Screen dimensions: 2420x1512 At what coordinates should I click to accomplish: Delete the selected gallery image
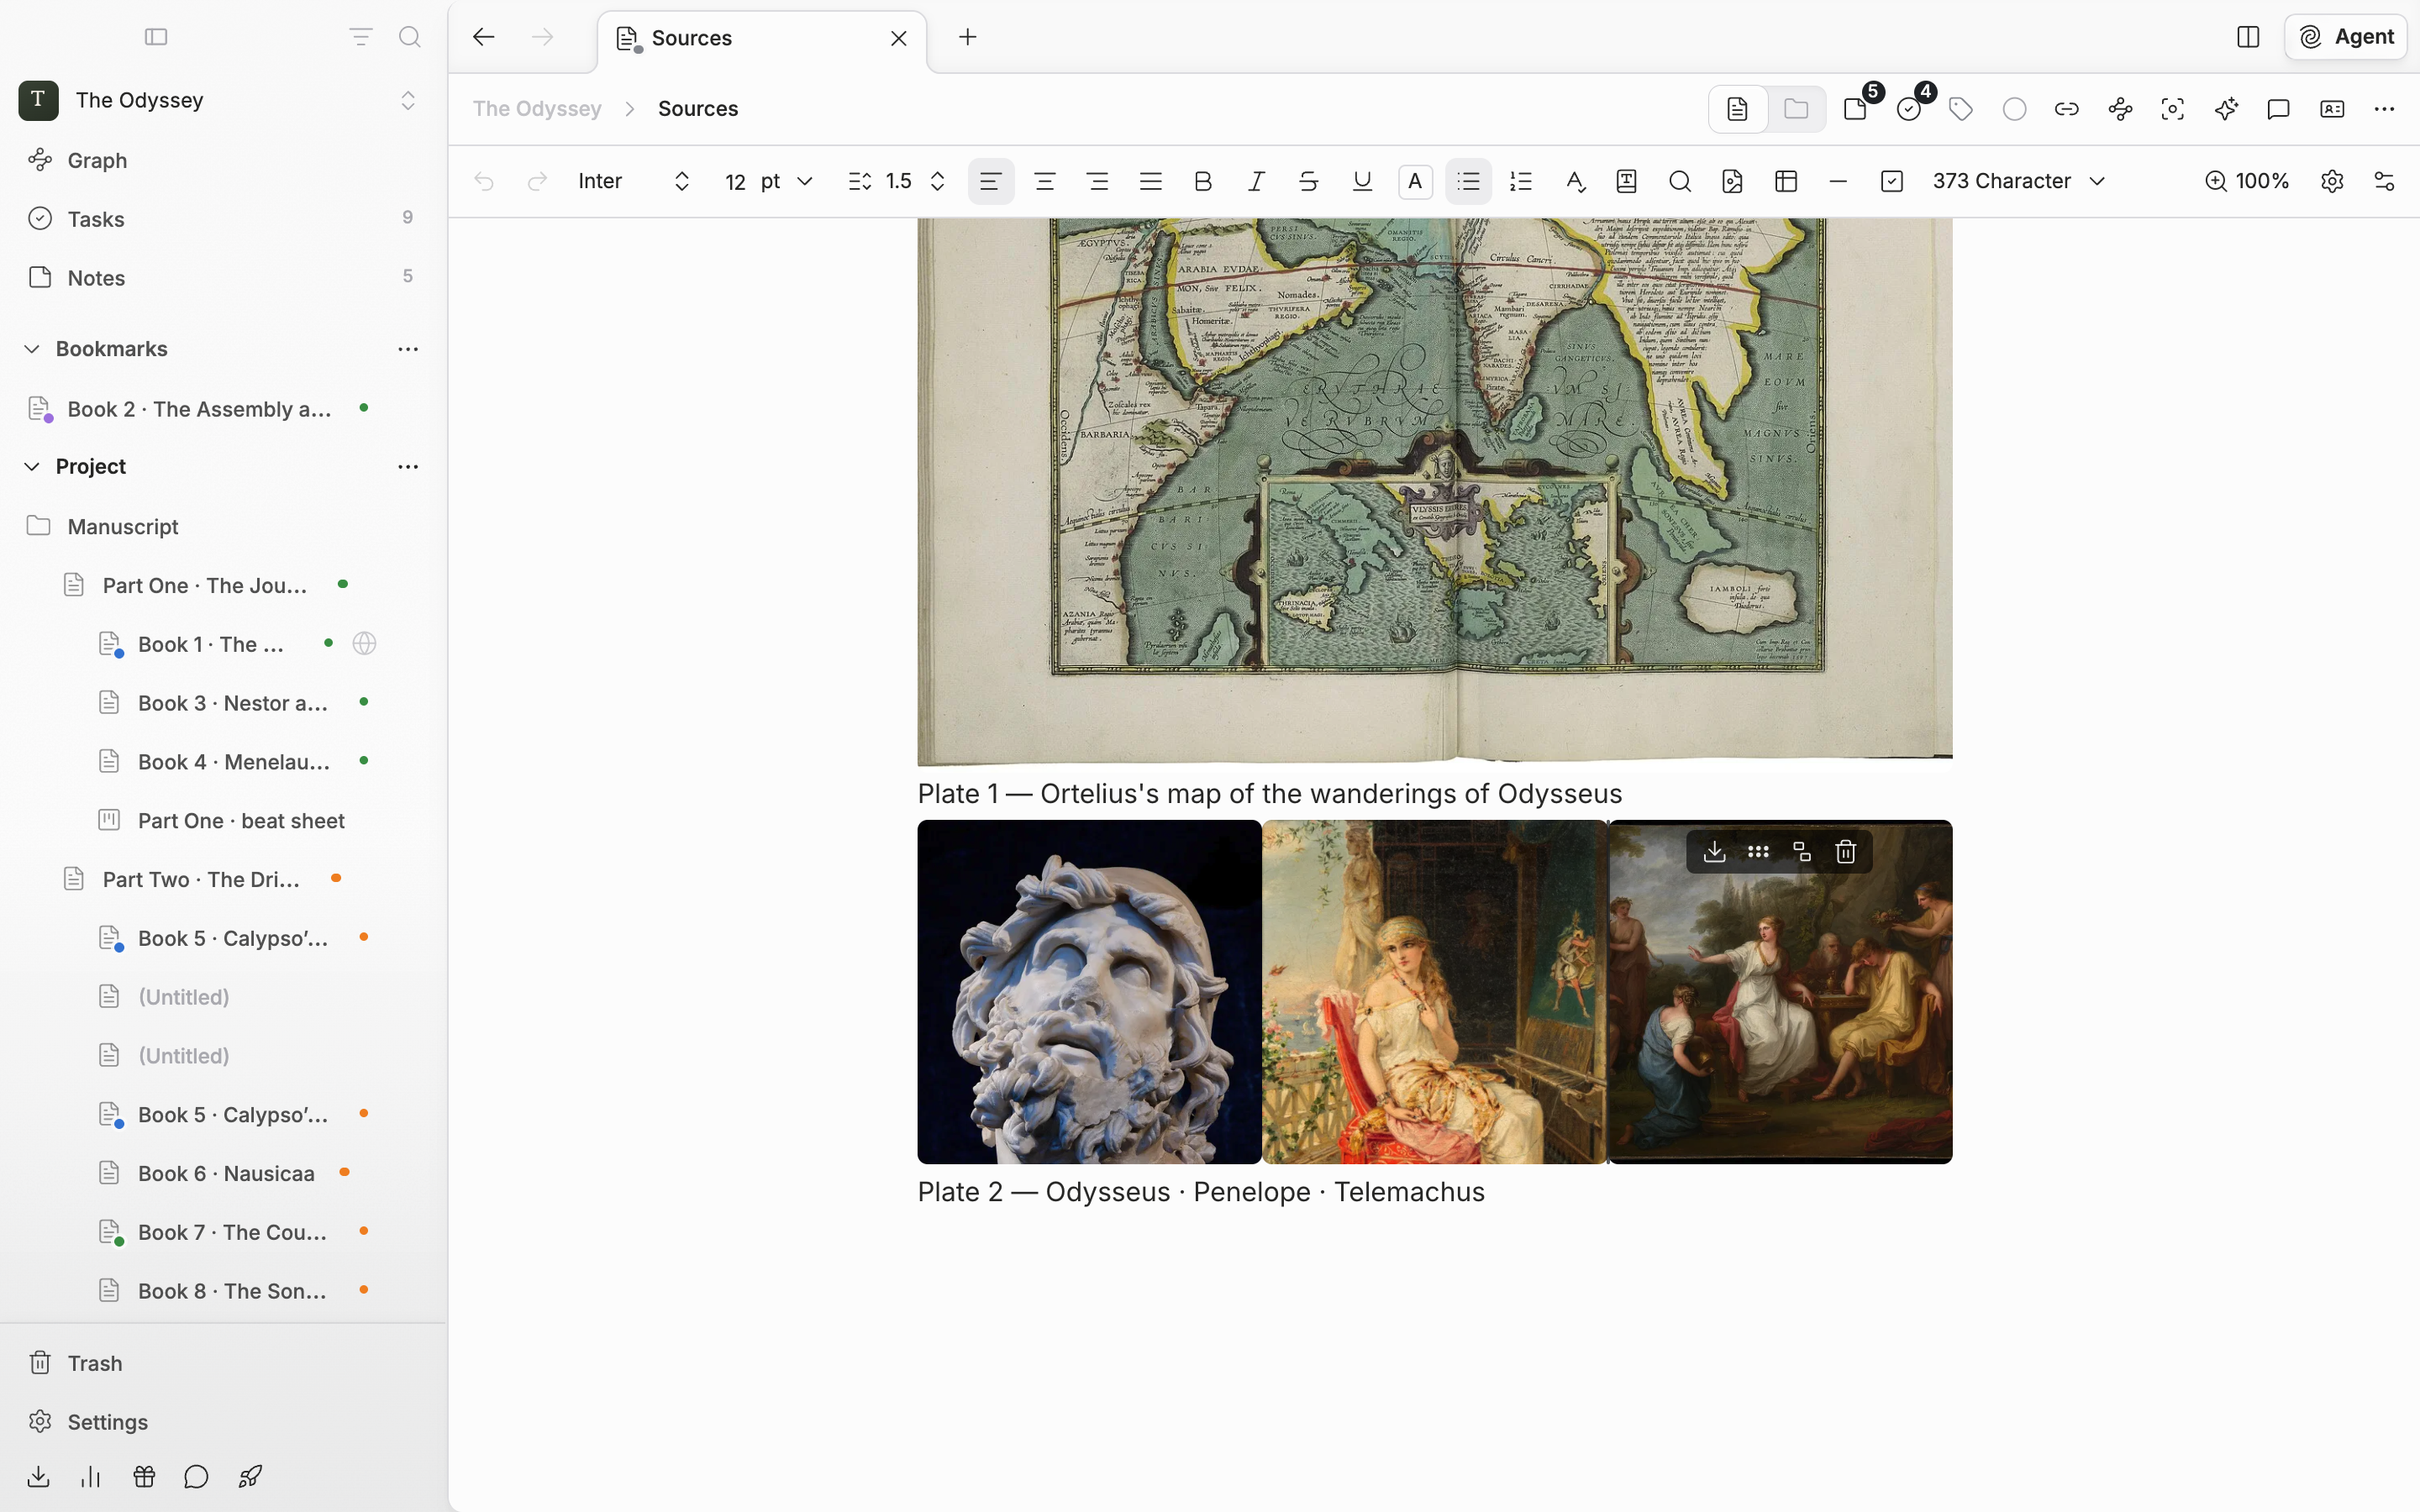(x=1845, y=851)
